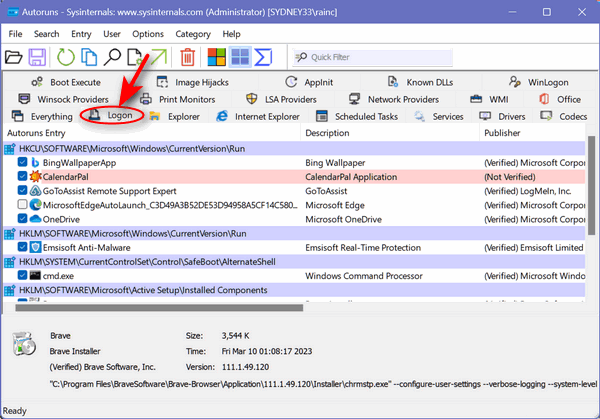This screenshot has height=419, width=600.
Task: Click the green Refresh icon
Action: click(65, 57)
